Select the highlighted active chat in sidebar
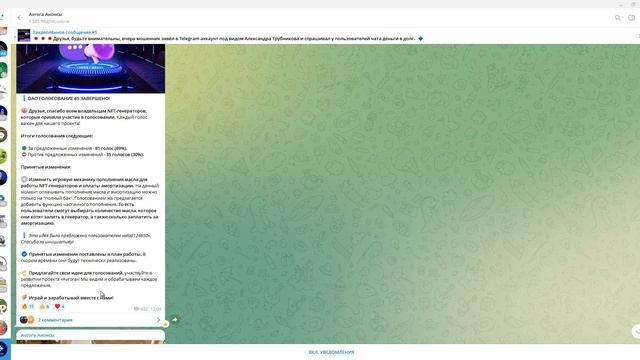Image resolution: width=640 pixels, height=360 pixels. (x=5, y=349)
